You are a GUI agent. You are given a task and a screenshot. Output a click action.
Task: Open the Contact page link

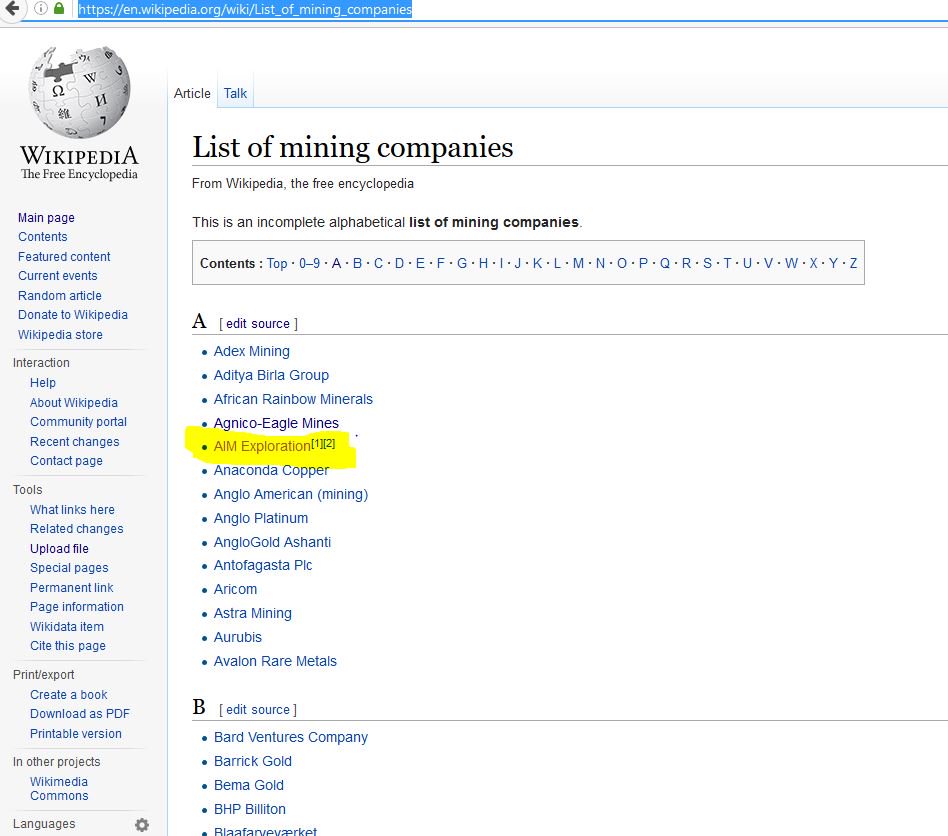click(x=67, y=461)
